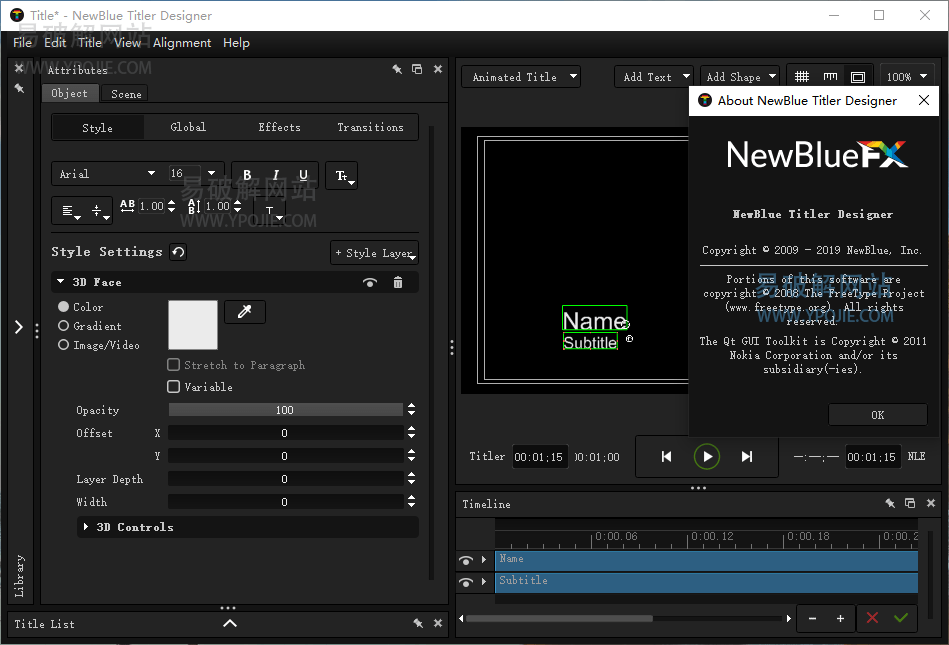Enable the Stretch to Paragraph checkbox
The width and height of the screenshot is (949, 645).
pyautogui.click(x=174, y=365)
